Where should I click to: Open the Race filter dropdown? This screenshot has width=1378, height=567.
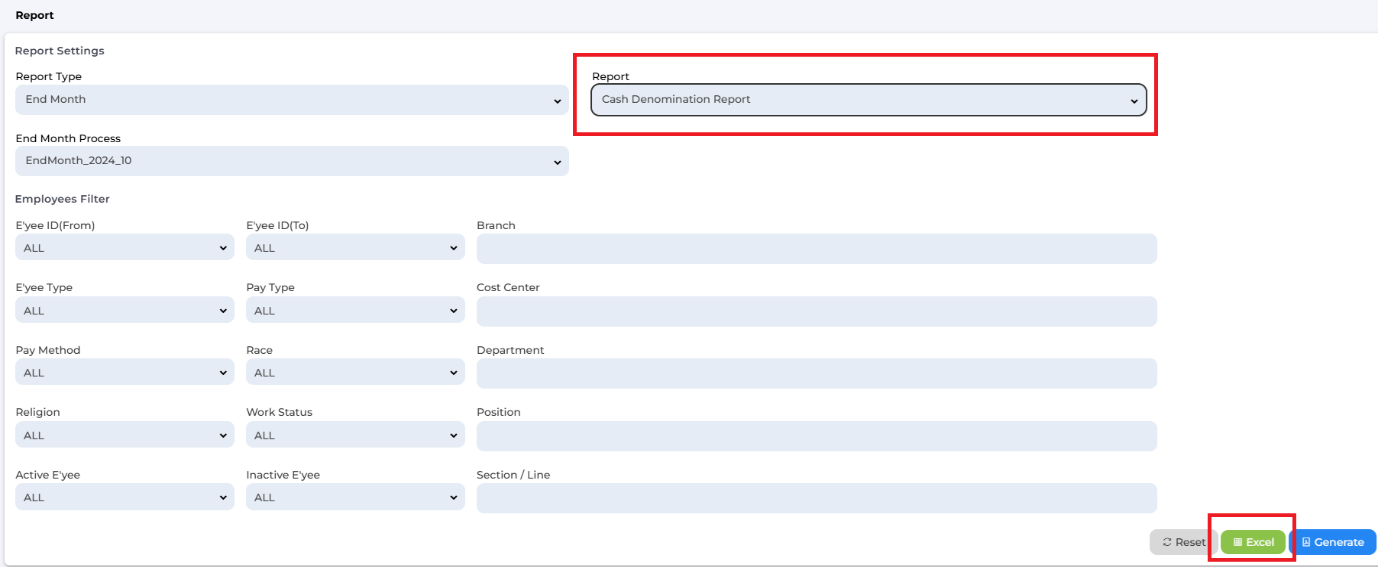coord(355,373)
